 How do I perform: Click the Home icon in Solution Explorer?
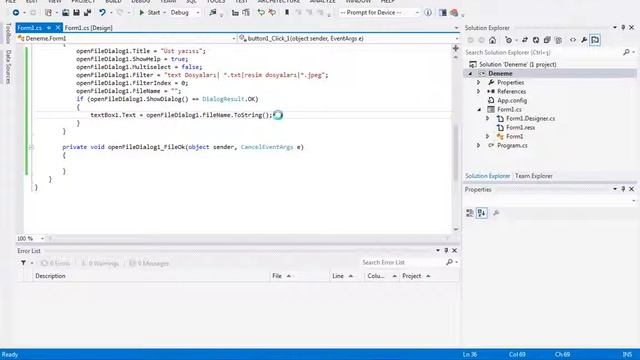click(493, 40)
